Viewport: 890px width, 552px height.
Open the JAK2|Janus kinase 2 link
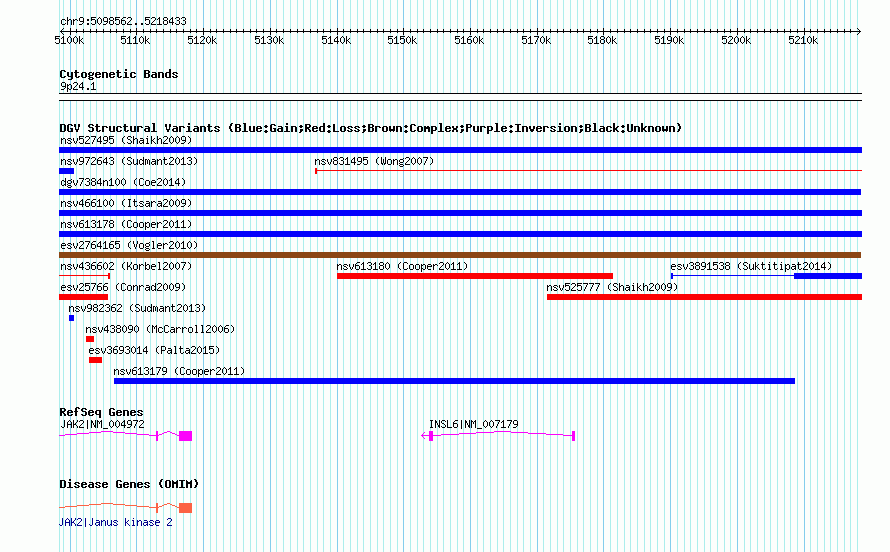coord(116,522)
